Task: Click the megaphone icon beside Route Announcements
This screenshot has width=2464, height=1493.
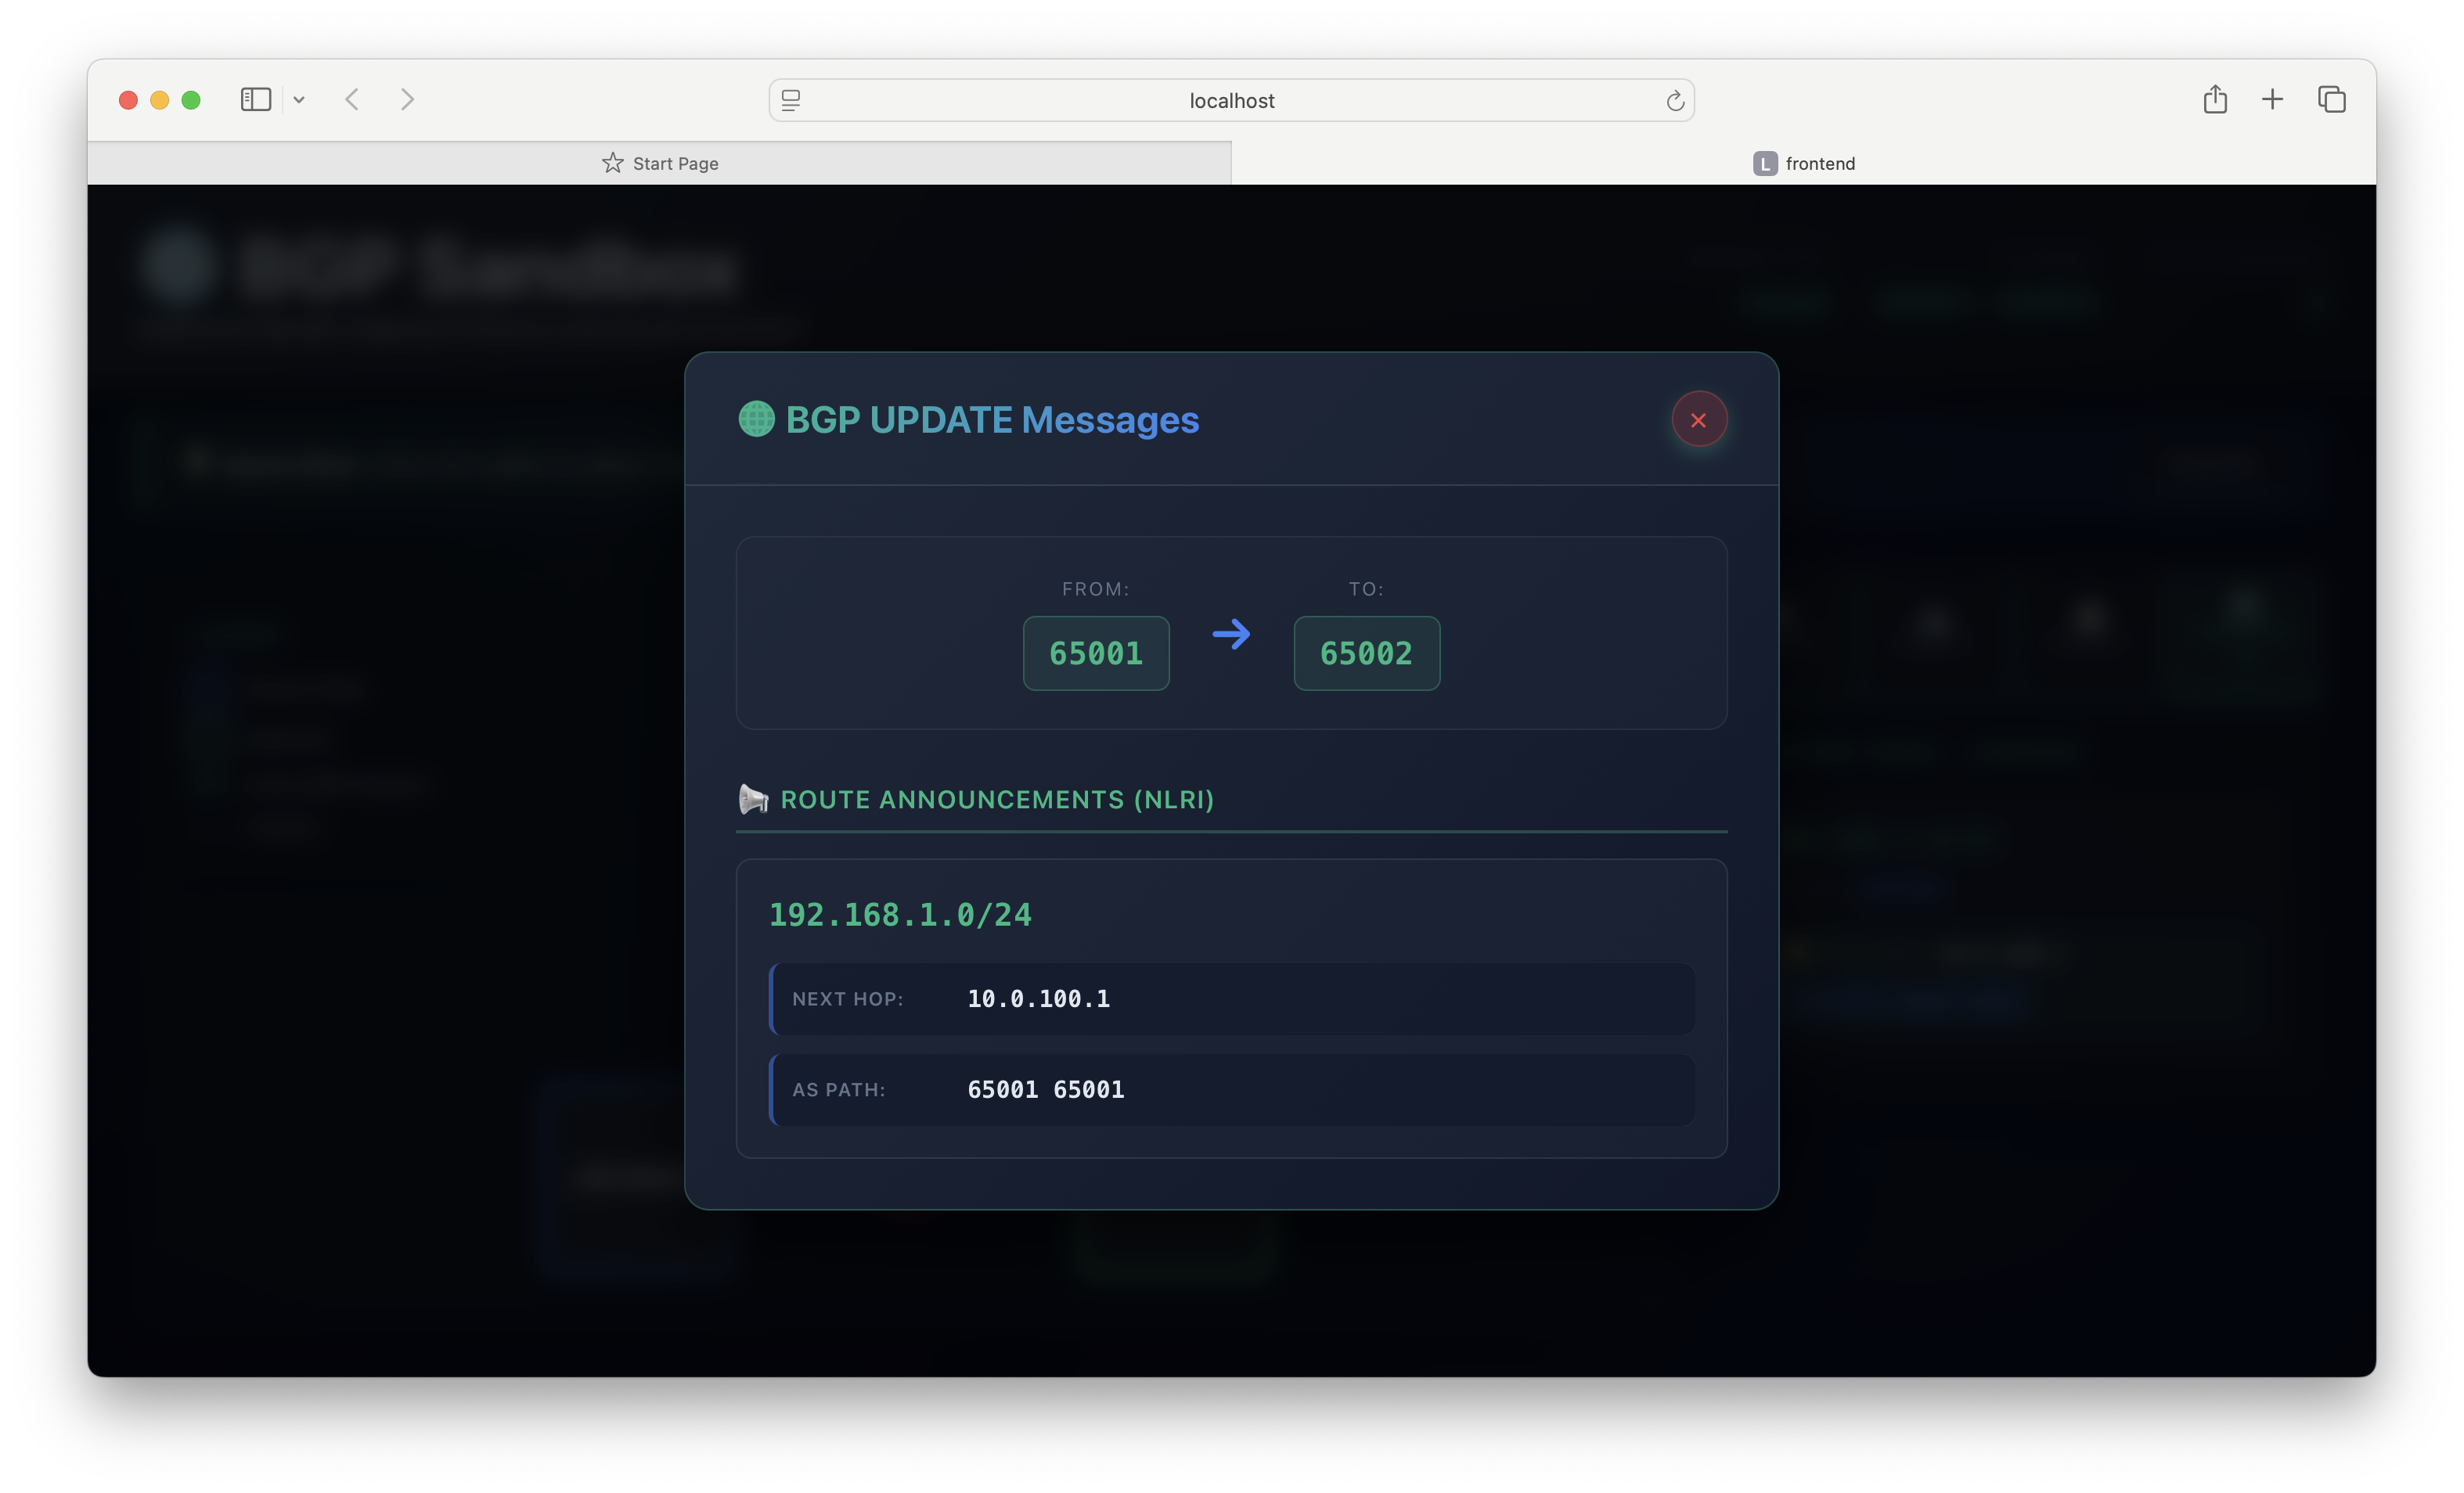Action: [x=753, y=799]
